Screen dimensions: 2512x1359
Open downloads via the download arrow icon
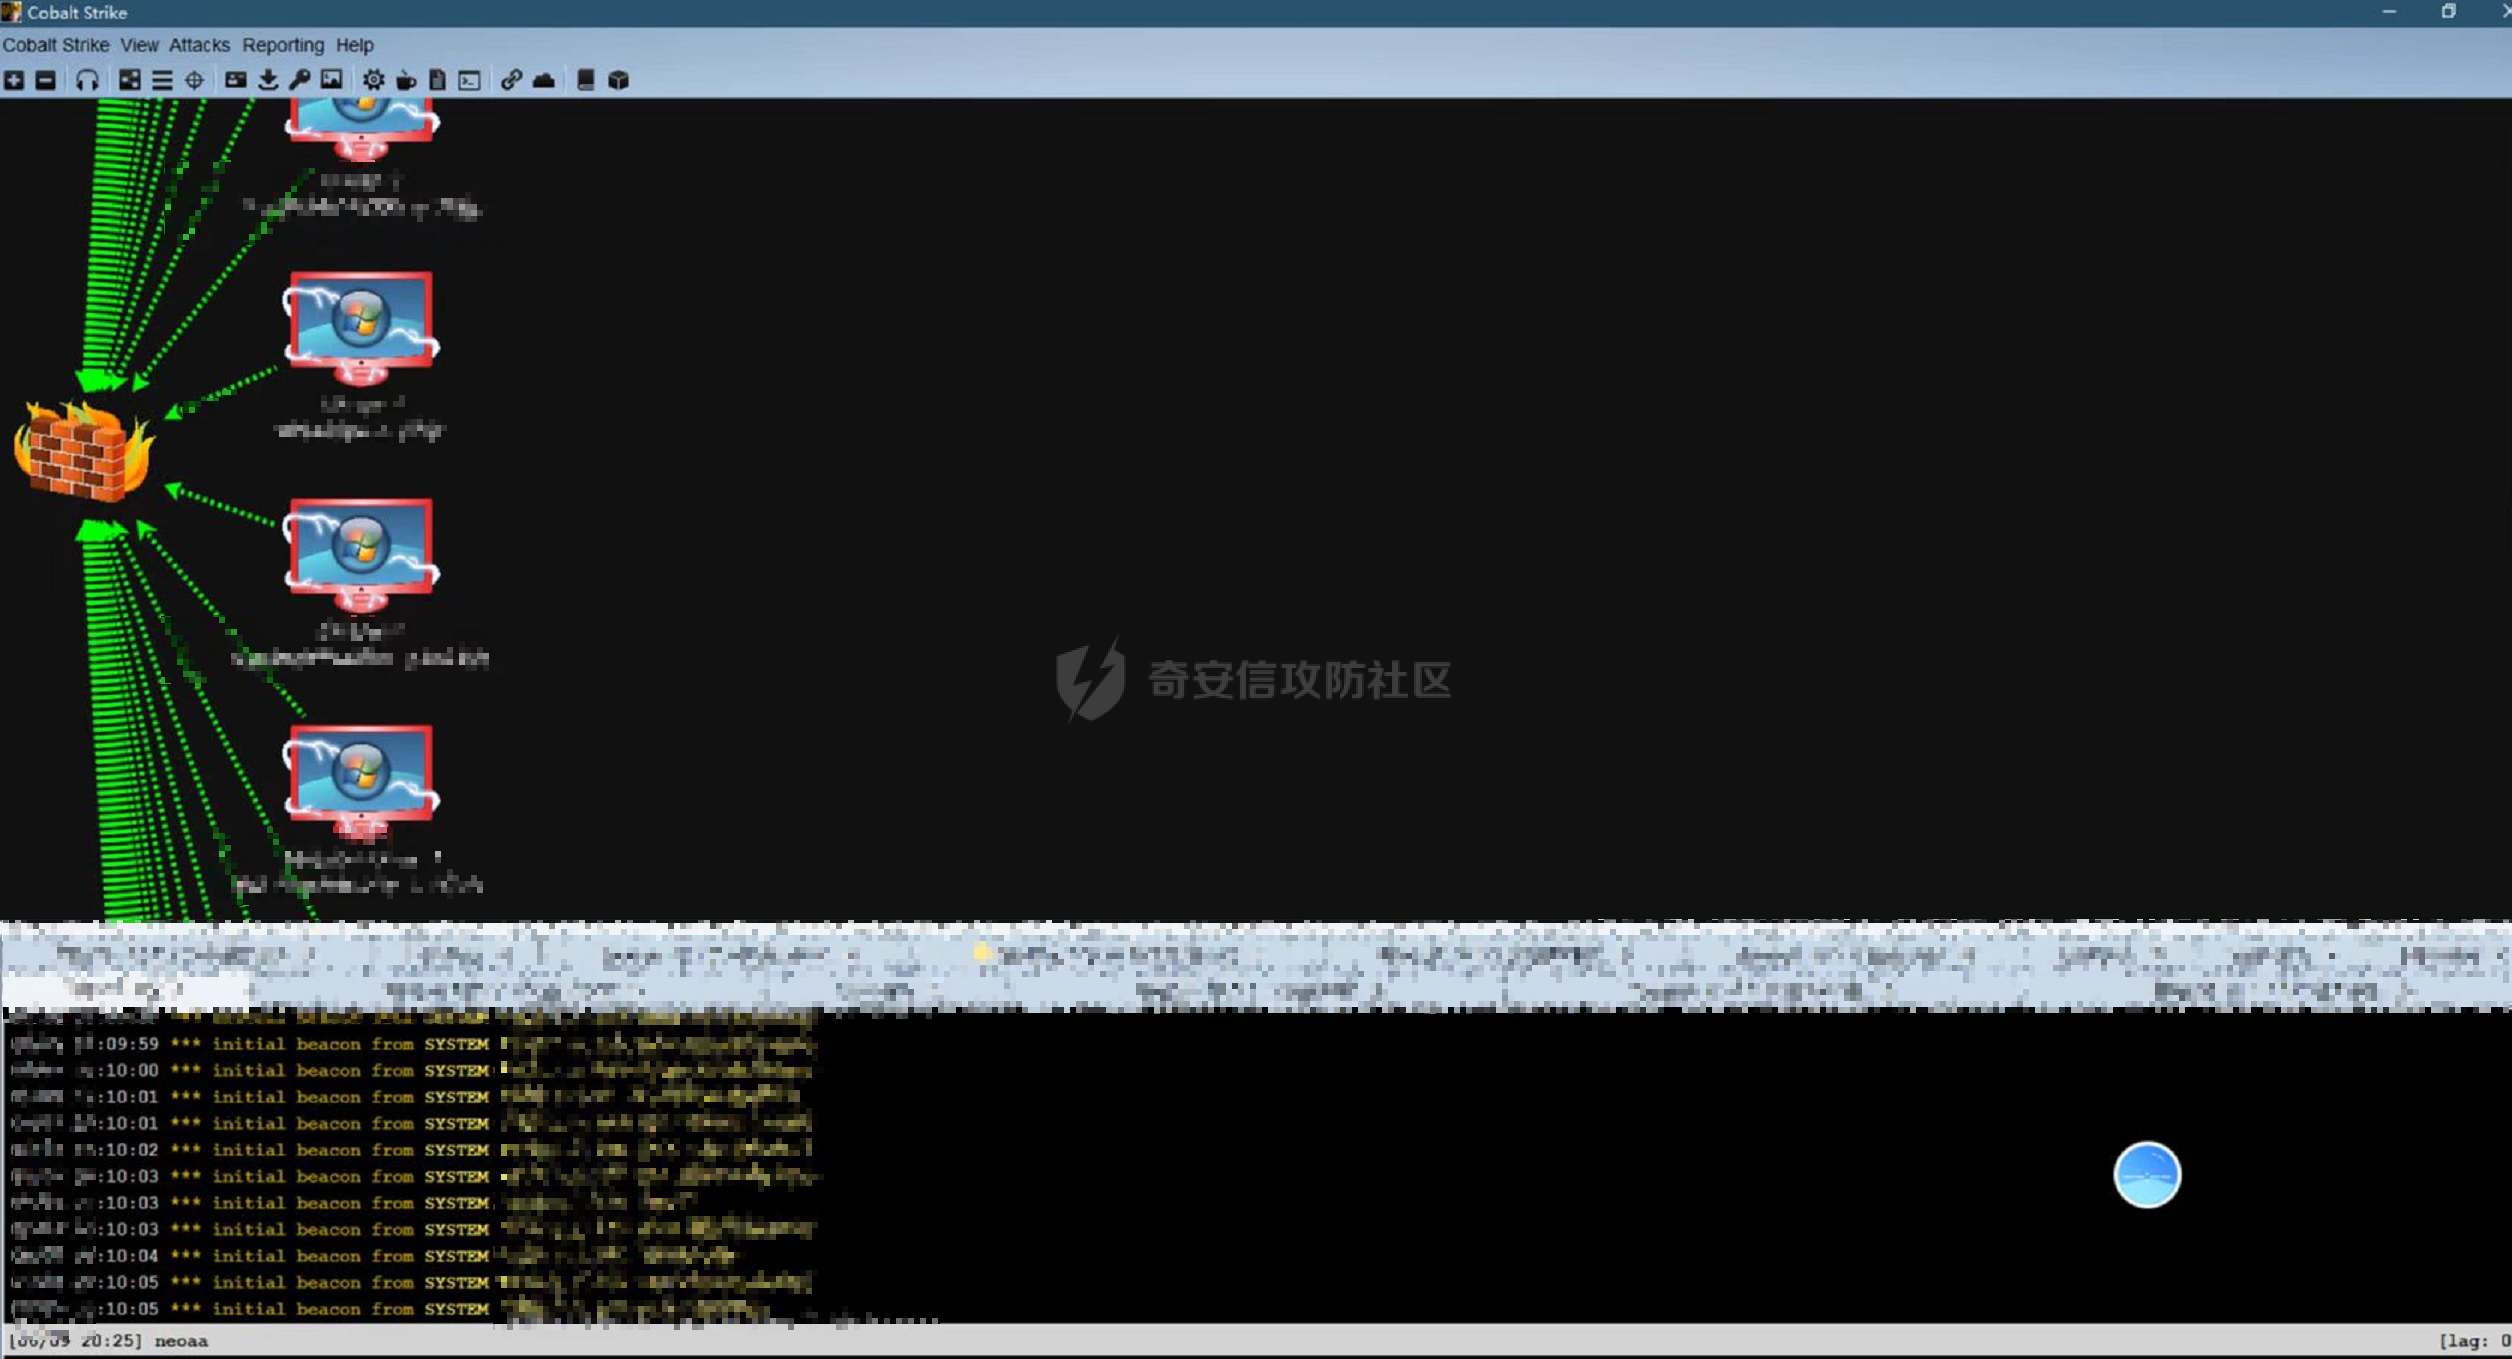coord(268,80)
